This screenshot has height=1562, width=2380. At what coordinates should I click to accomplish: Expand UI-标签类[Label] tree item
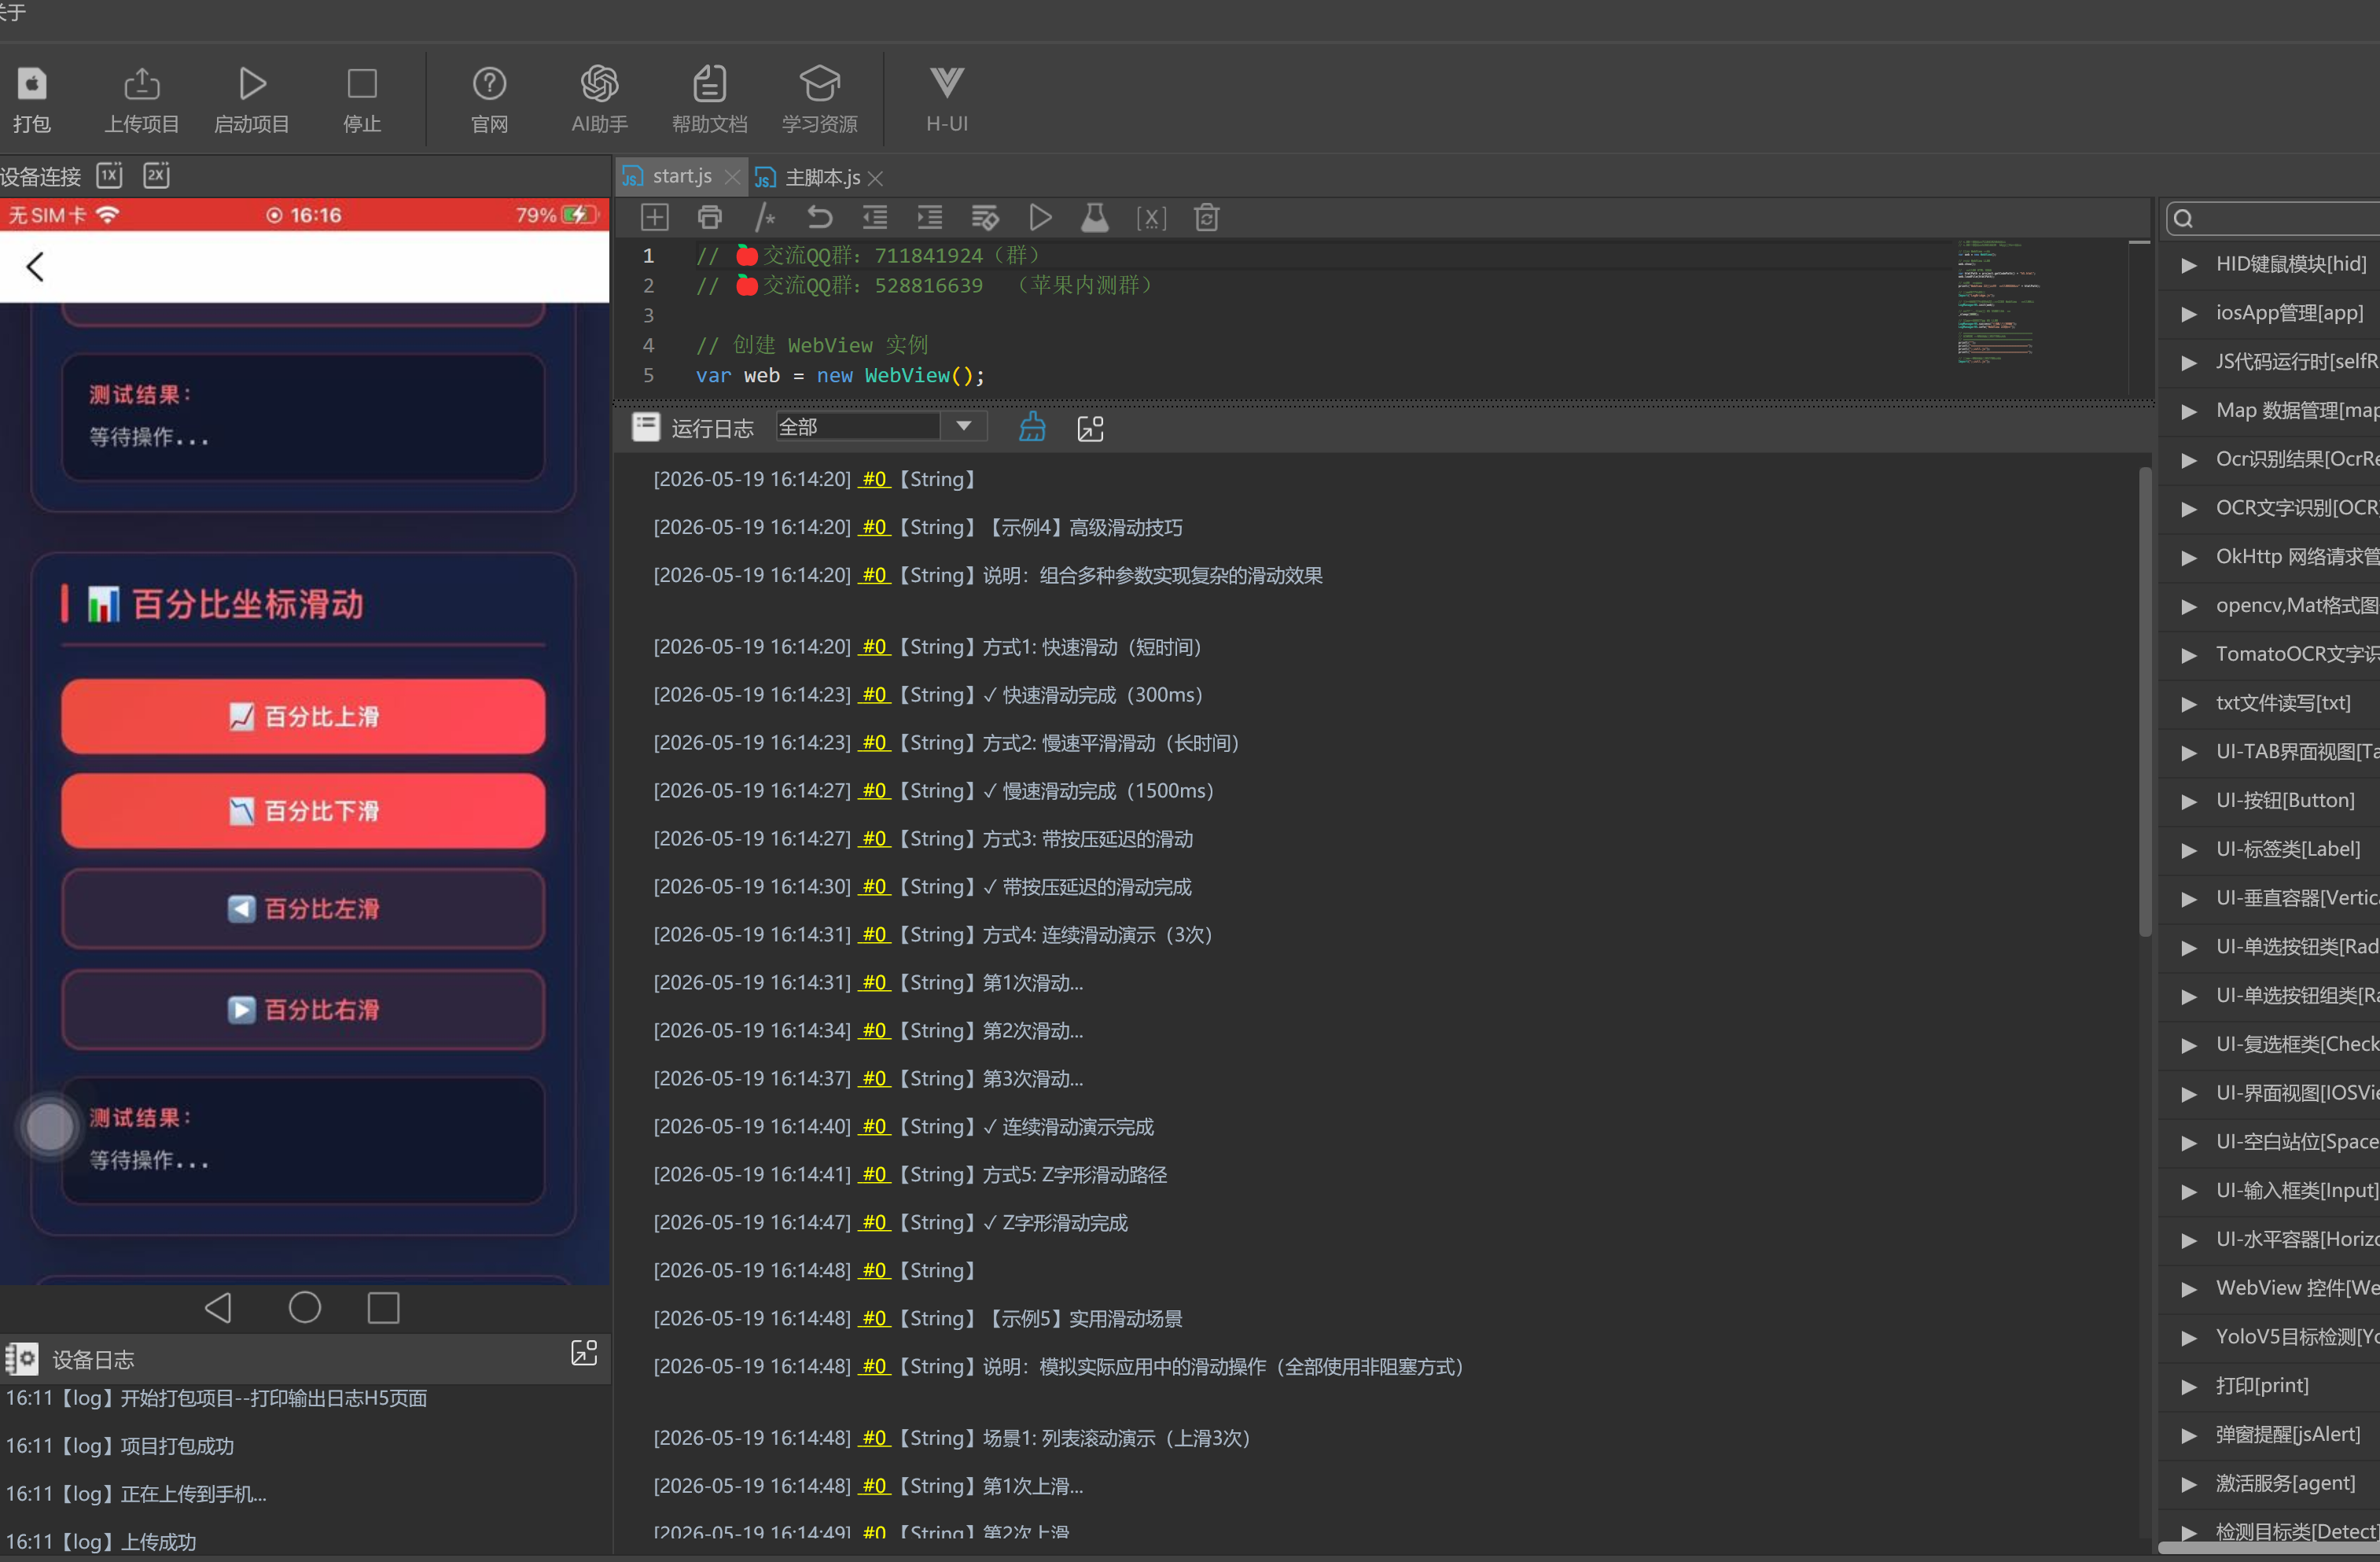coord(2189,850)
